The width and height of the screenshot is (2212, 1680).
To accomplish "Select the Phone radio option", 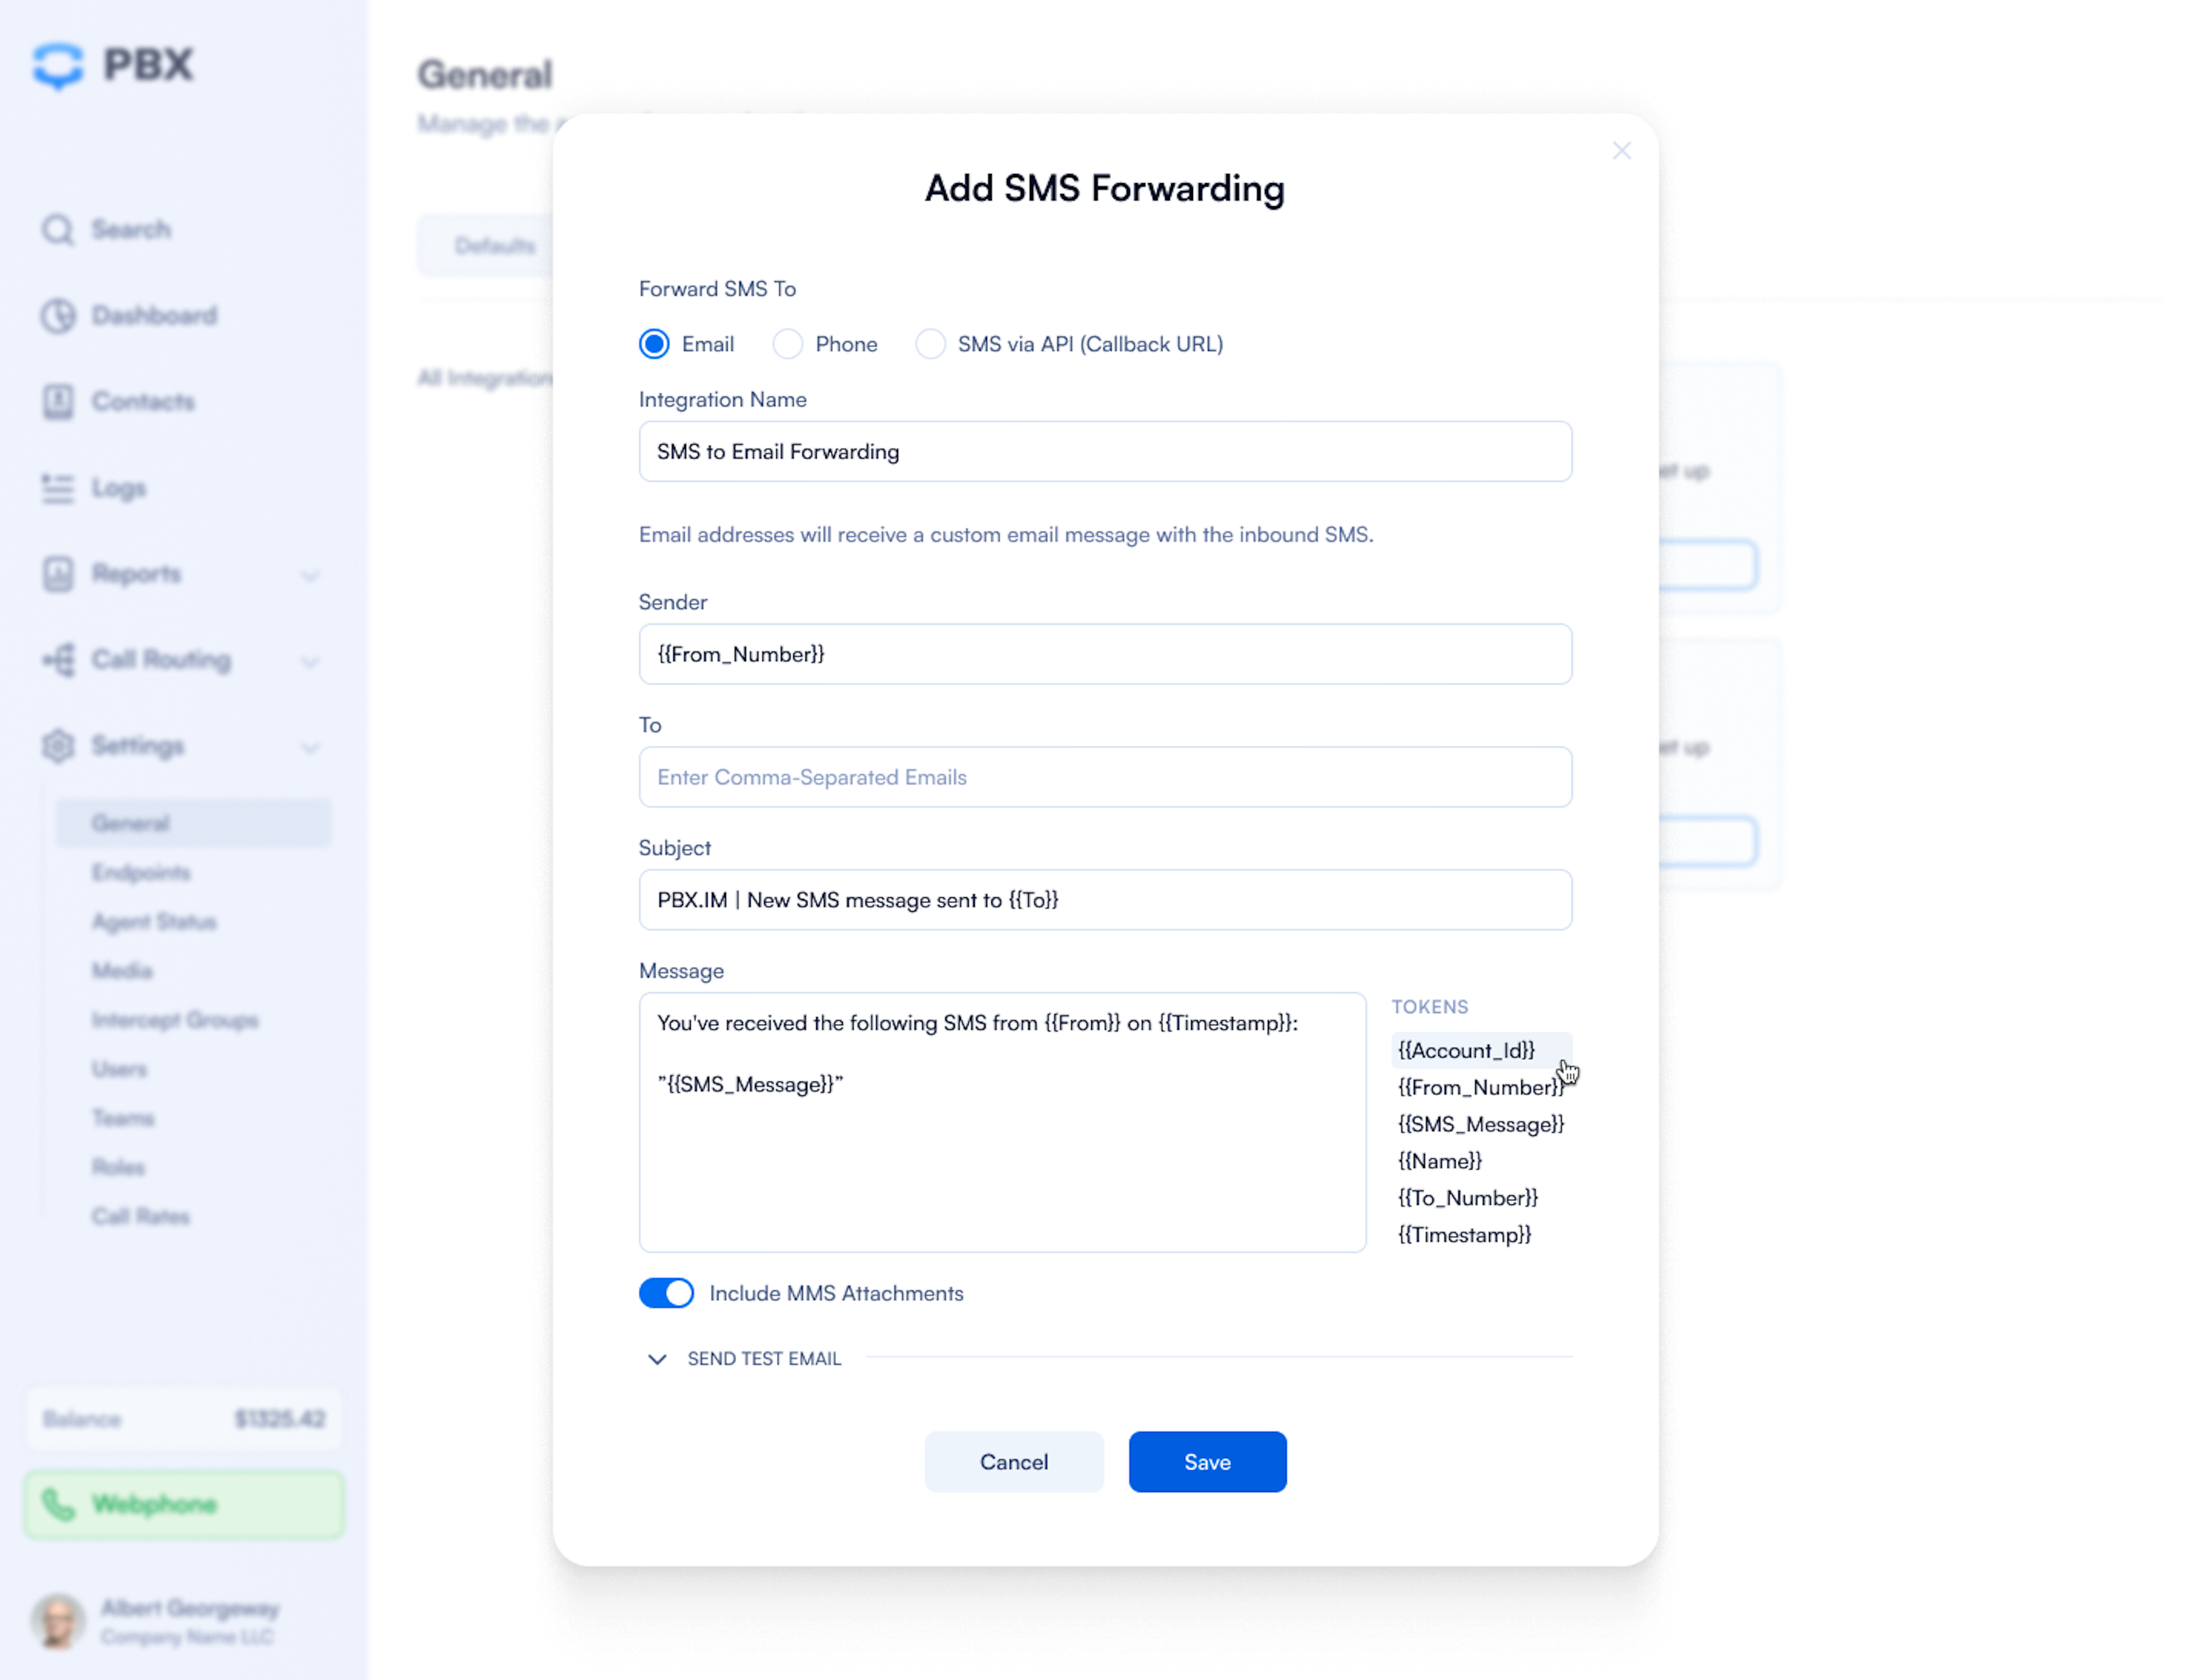I will click(x=787, y=344).
